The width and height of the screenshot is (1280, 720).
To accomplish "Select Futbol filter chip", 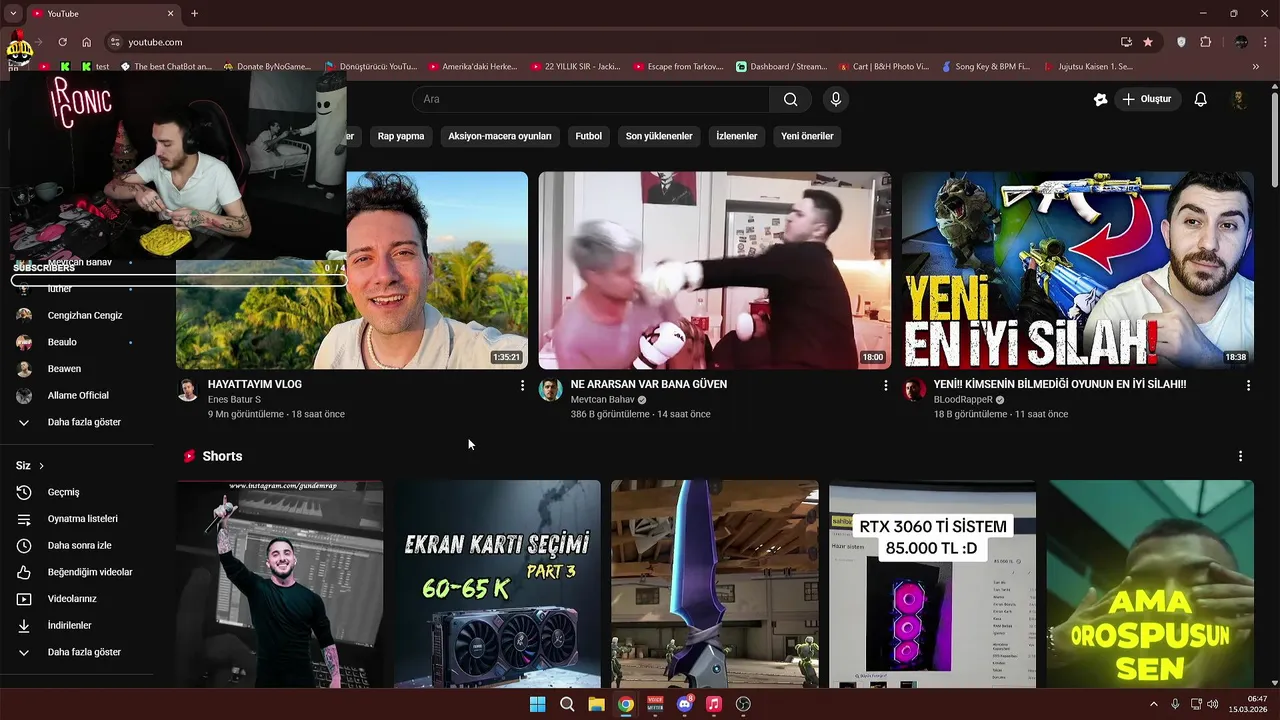I will (x=589, y=136).
